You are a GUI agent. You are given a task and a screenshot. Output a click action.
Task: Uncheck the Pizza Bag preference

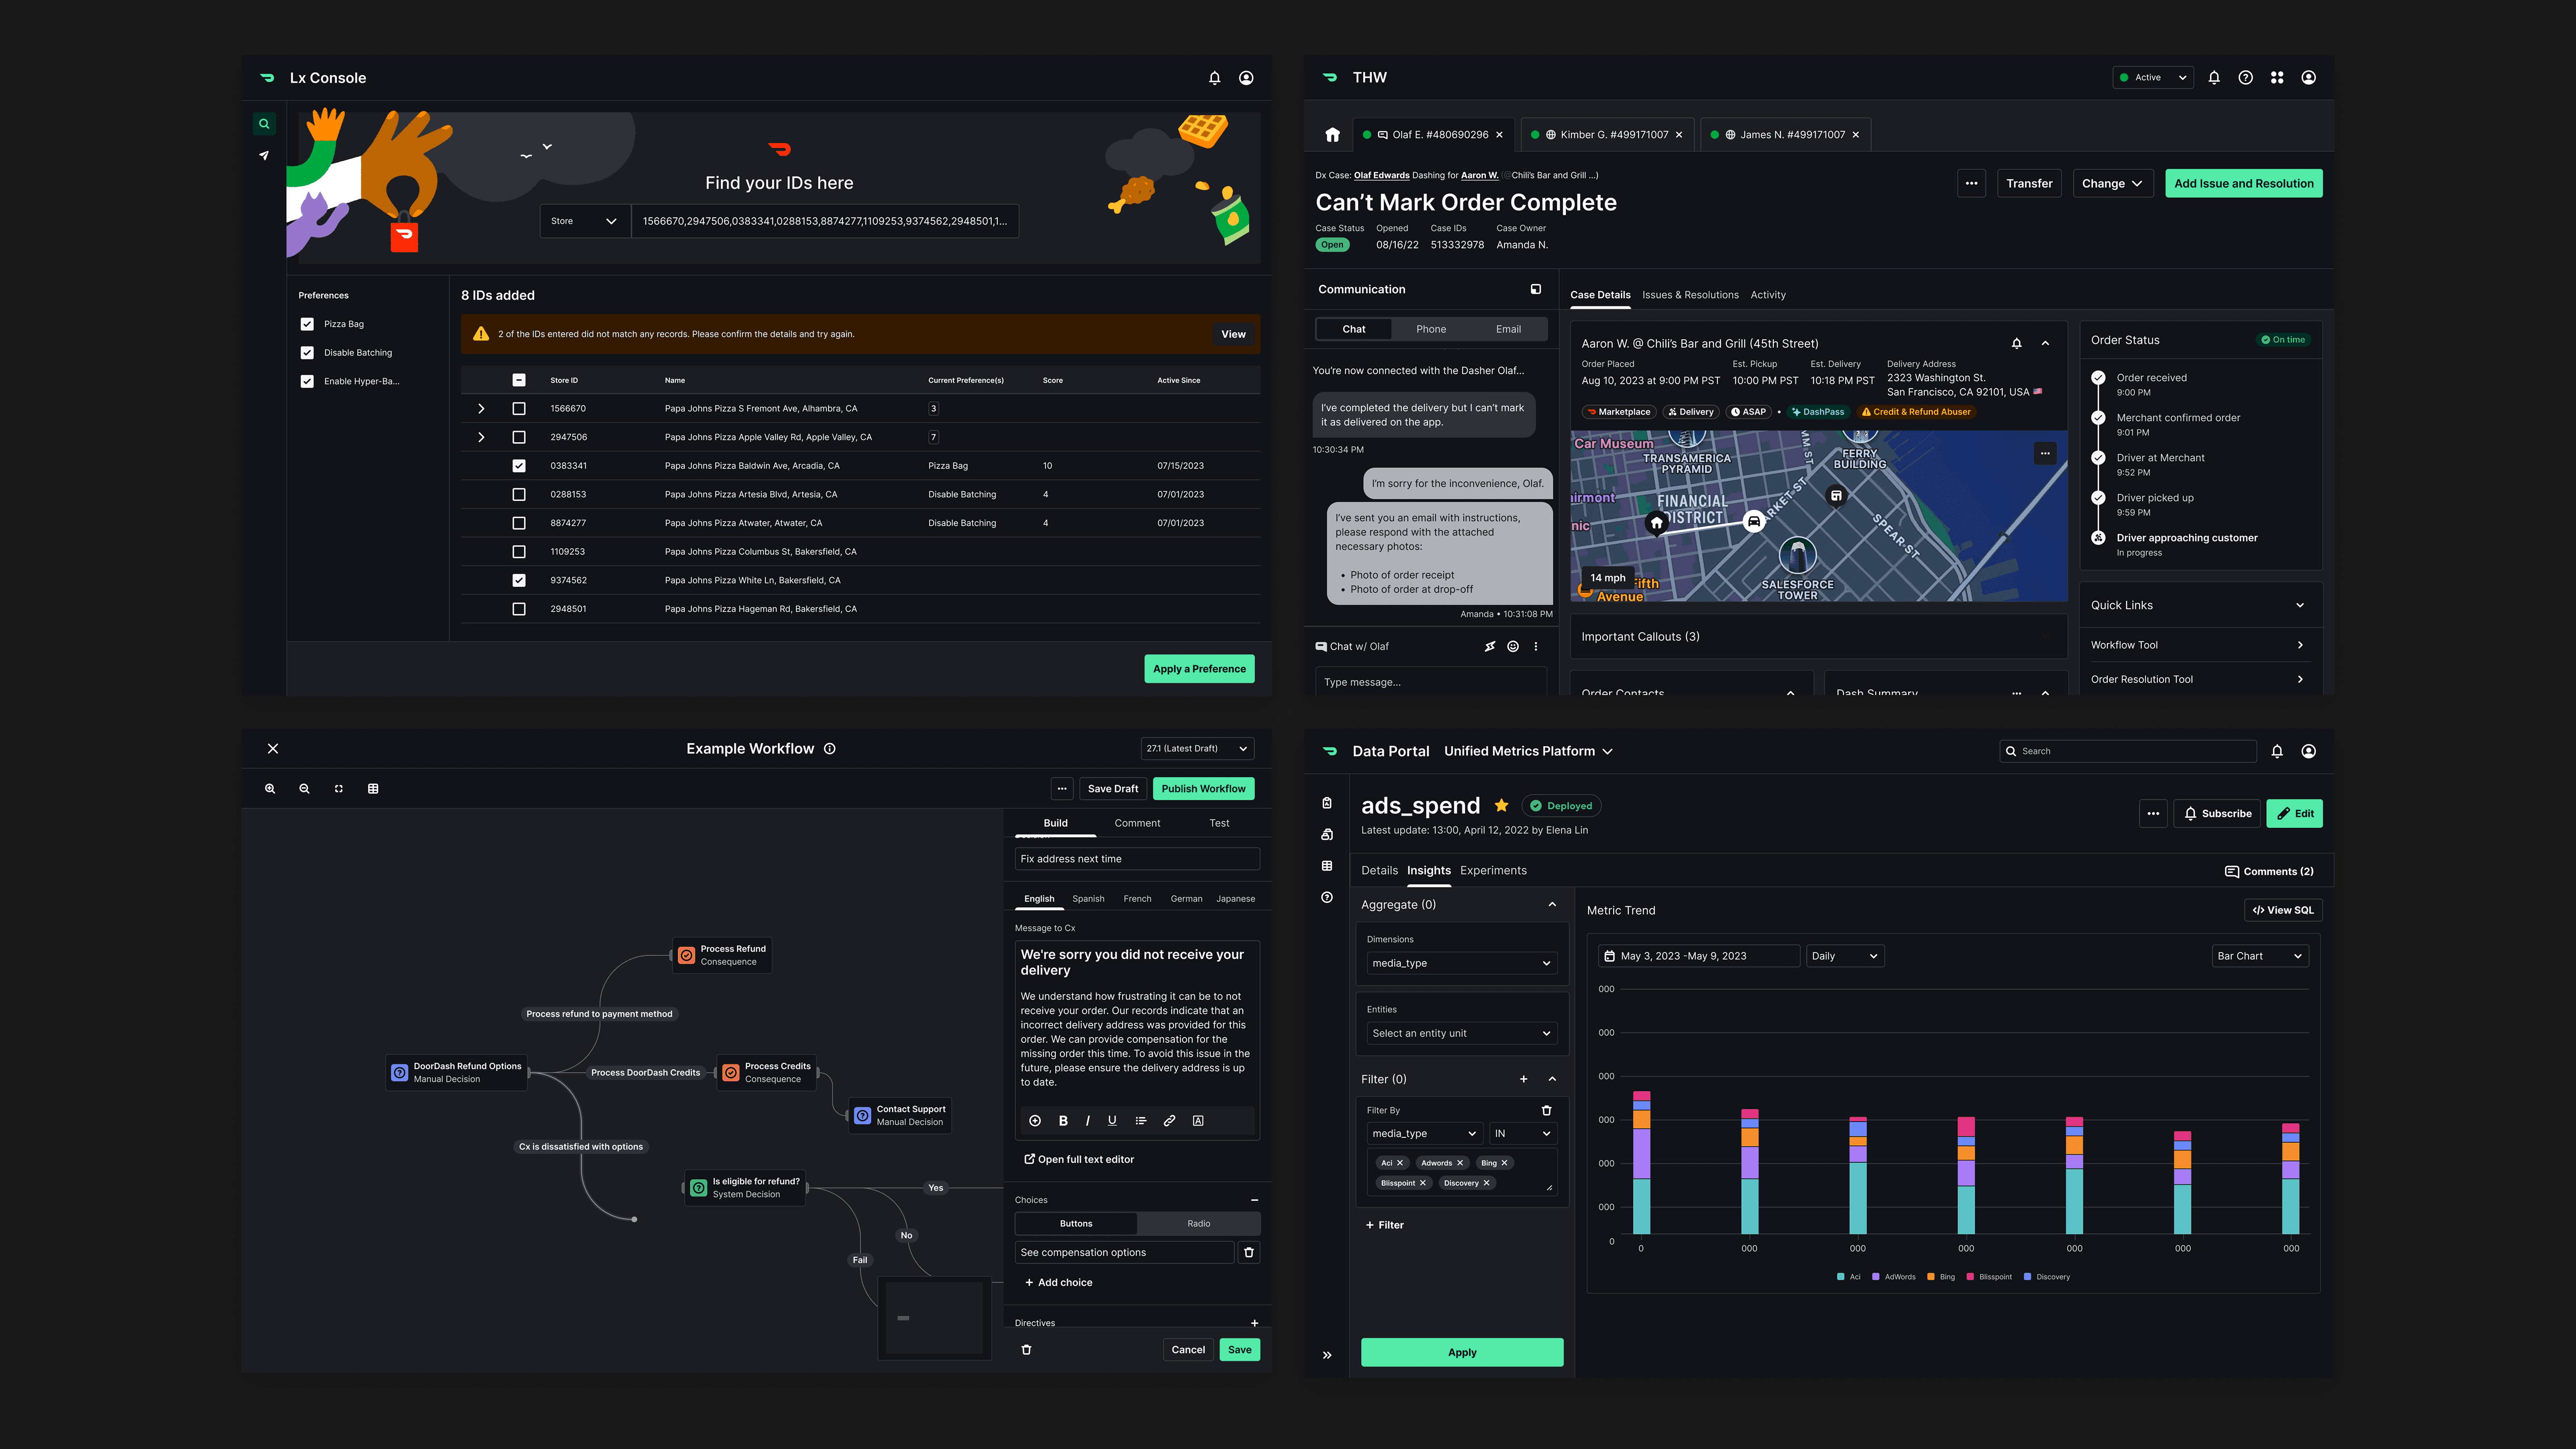307,324
